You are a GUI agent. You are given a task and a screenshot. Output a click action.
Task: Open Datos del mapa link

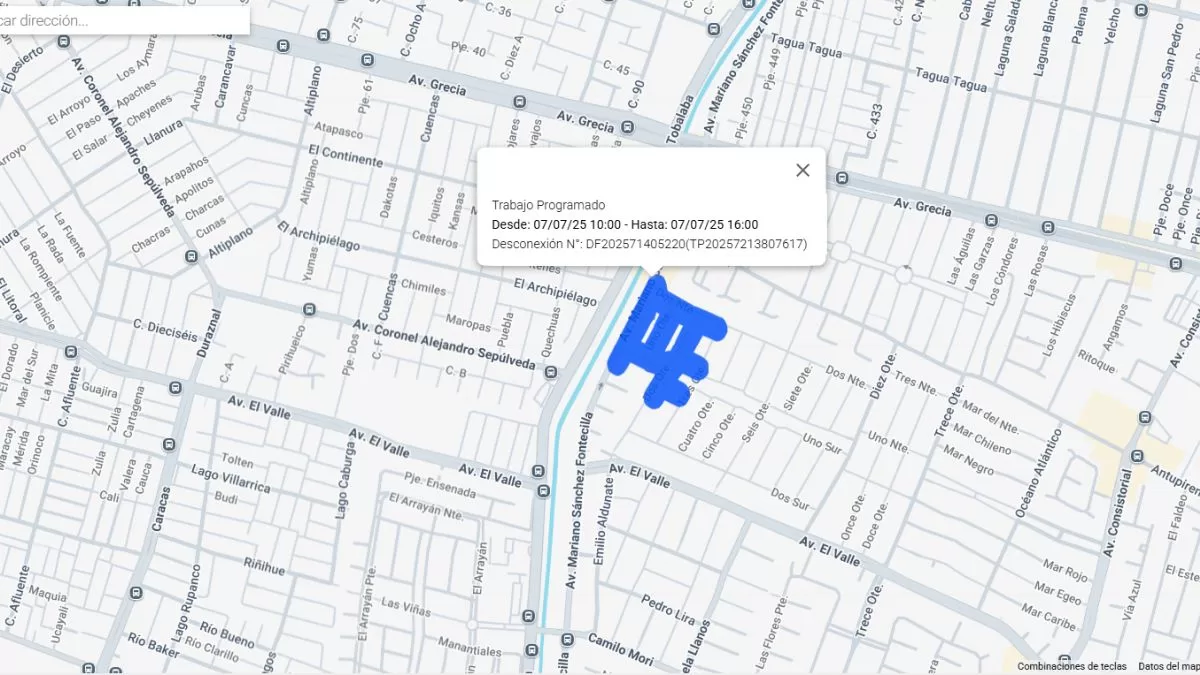point(1168,666)
